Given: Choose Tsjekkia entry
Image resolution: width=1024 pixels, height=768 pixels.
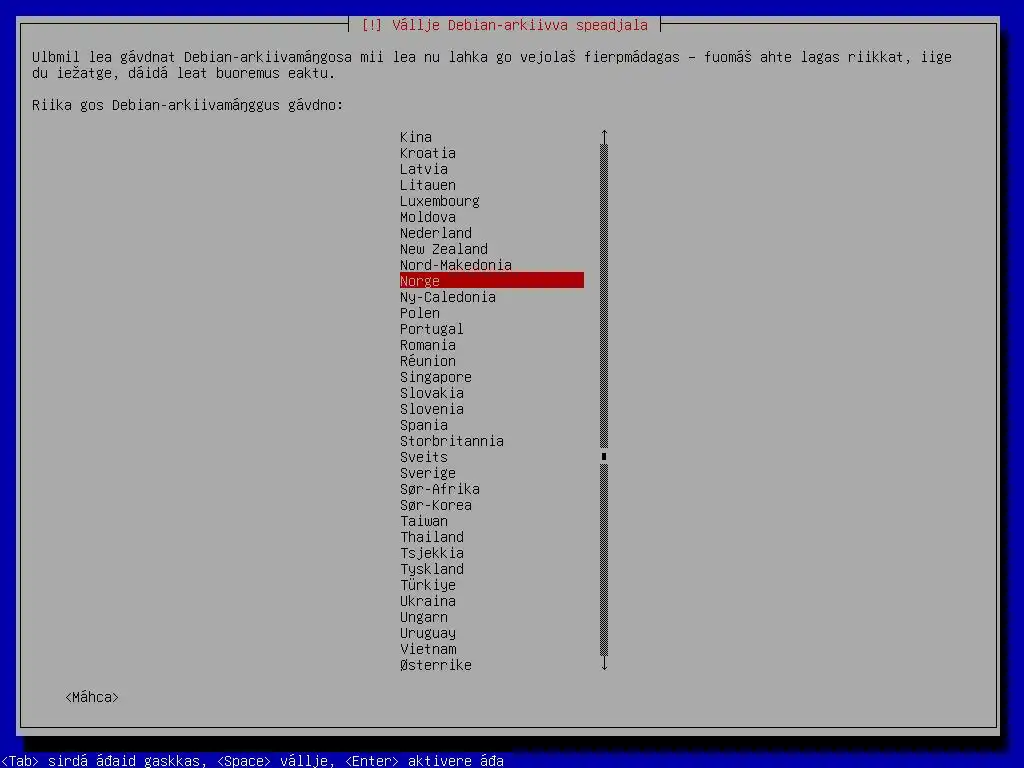Looking at the screenshot, I should tap(491, 553).
